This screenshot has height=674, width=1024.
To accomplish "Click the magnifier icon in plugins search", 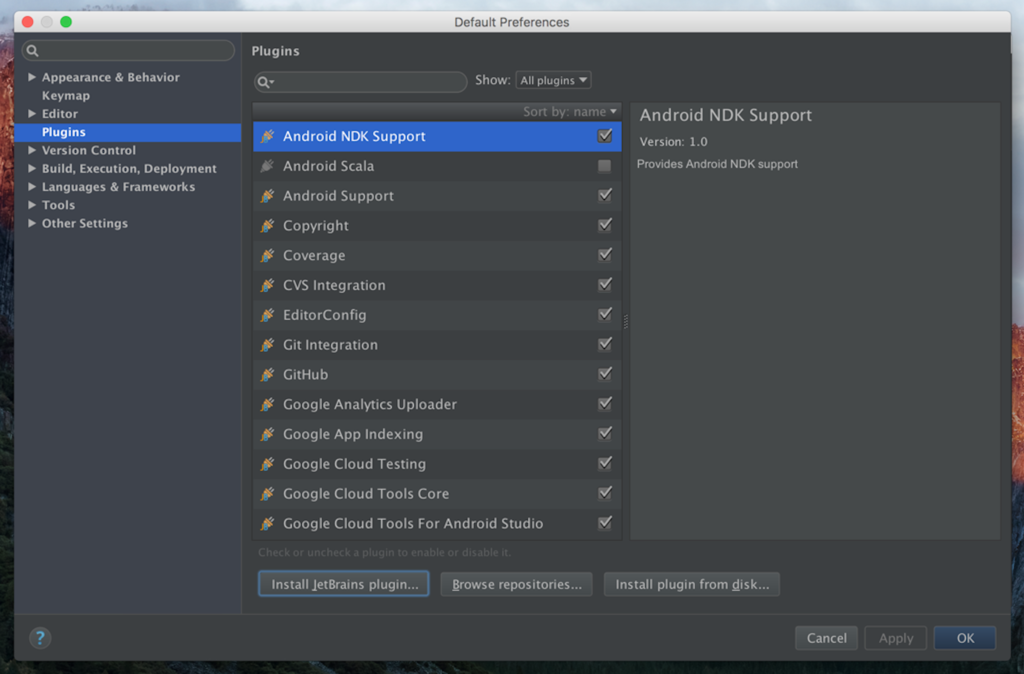I will click(x=264, y=82).
